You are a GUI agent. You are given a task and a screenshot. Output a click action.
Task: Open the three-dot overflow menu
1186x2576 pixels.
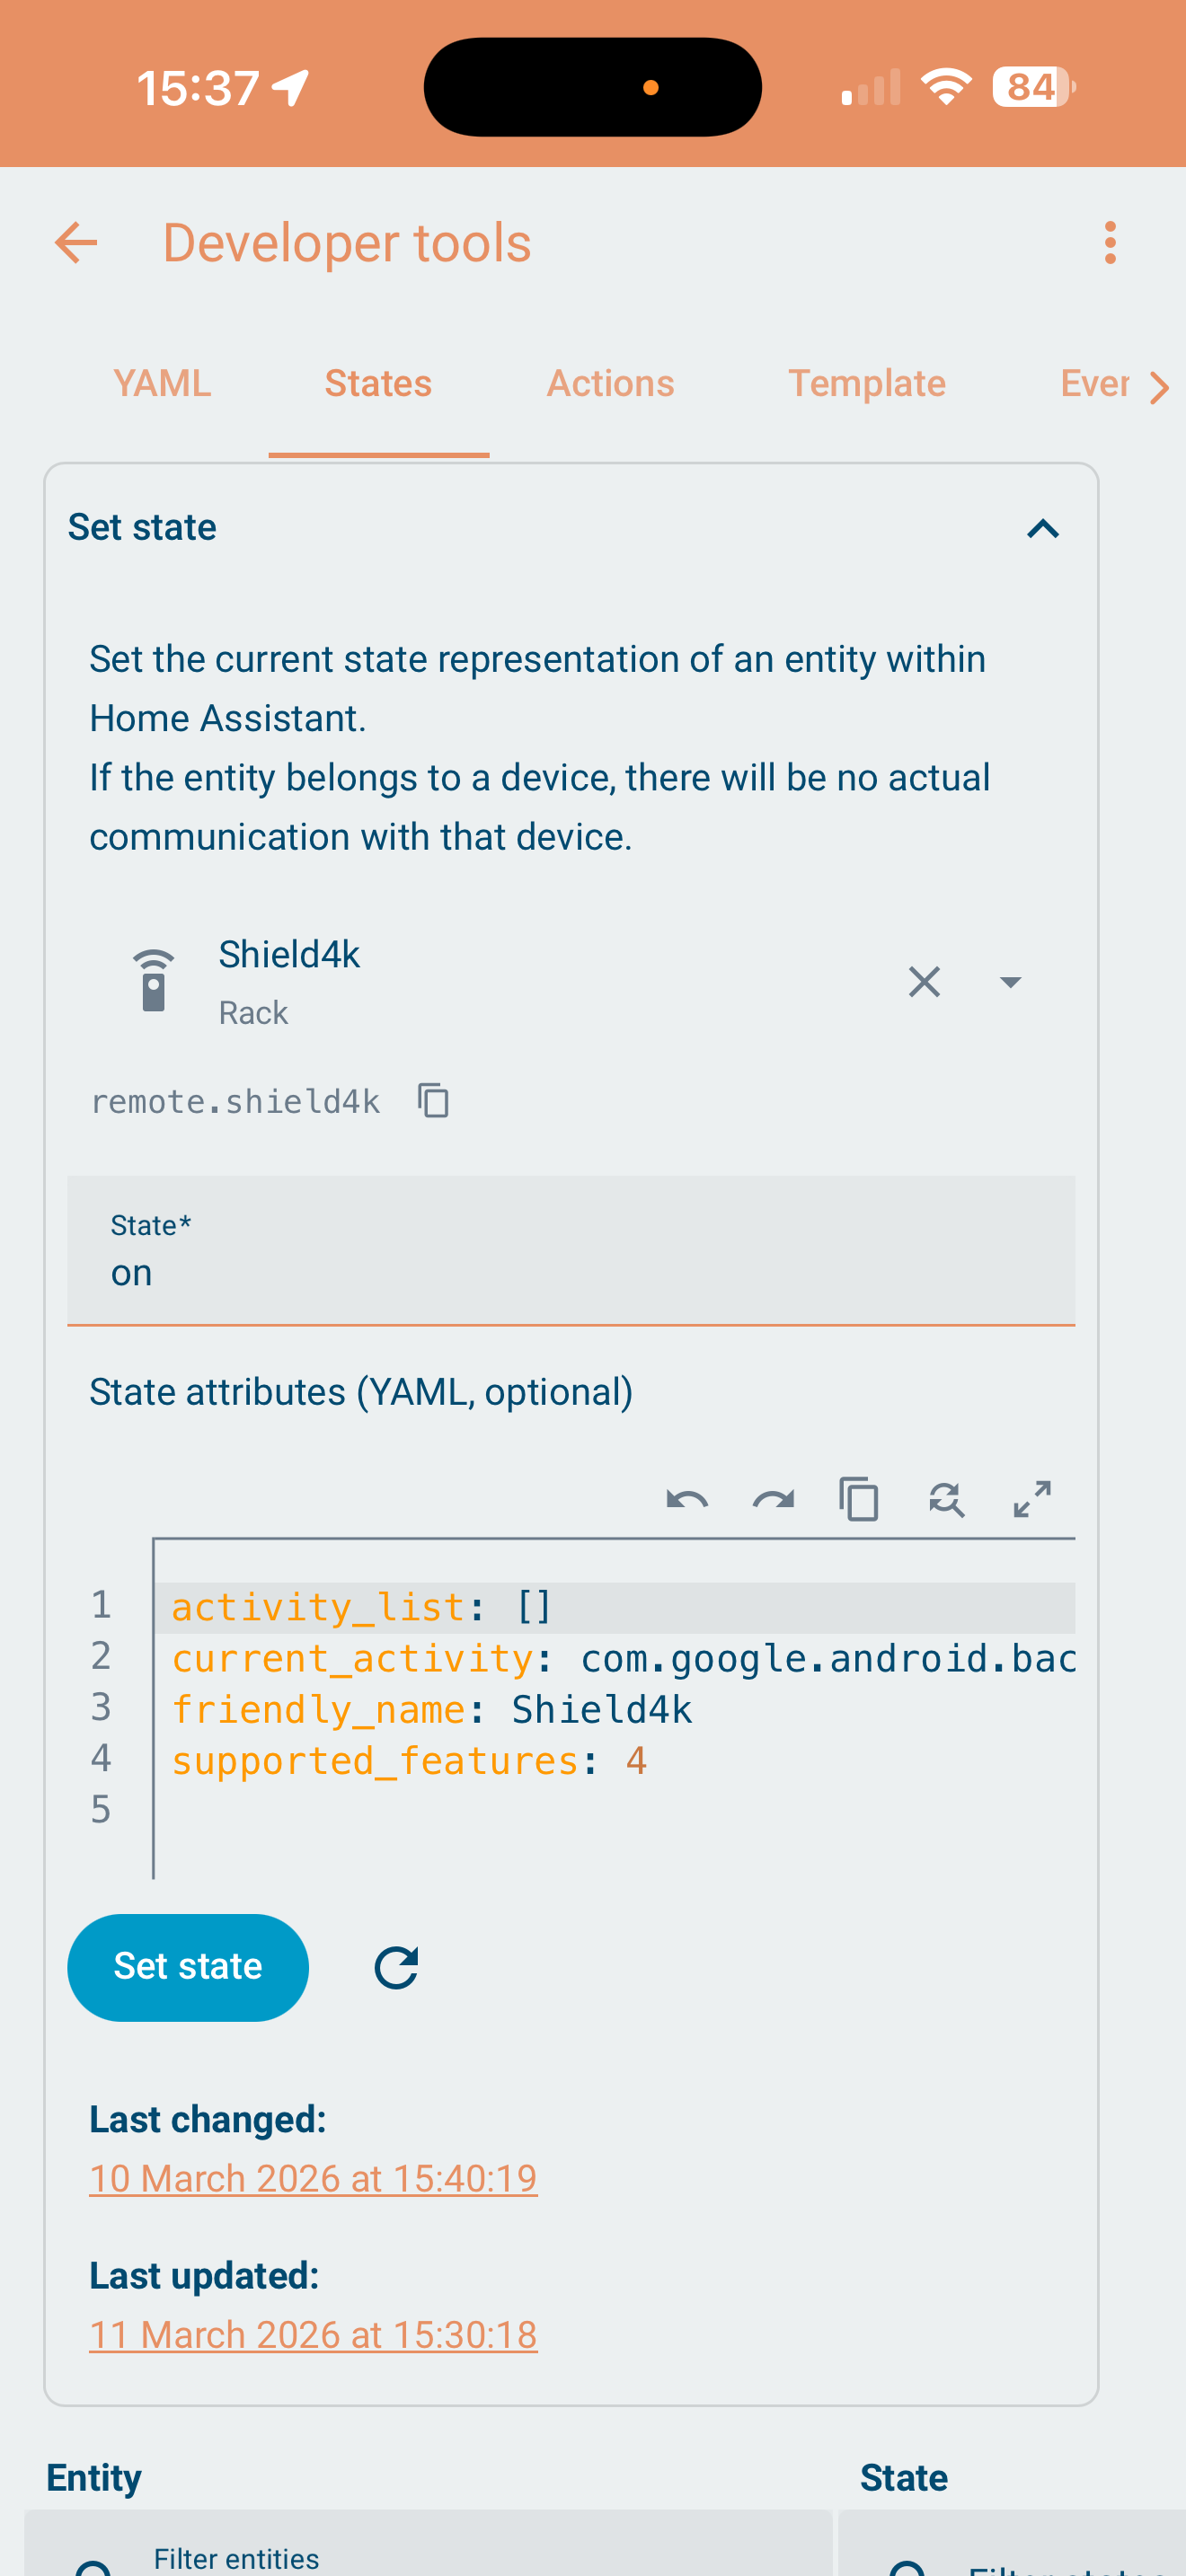click(x=1109, y=243)
